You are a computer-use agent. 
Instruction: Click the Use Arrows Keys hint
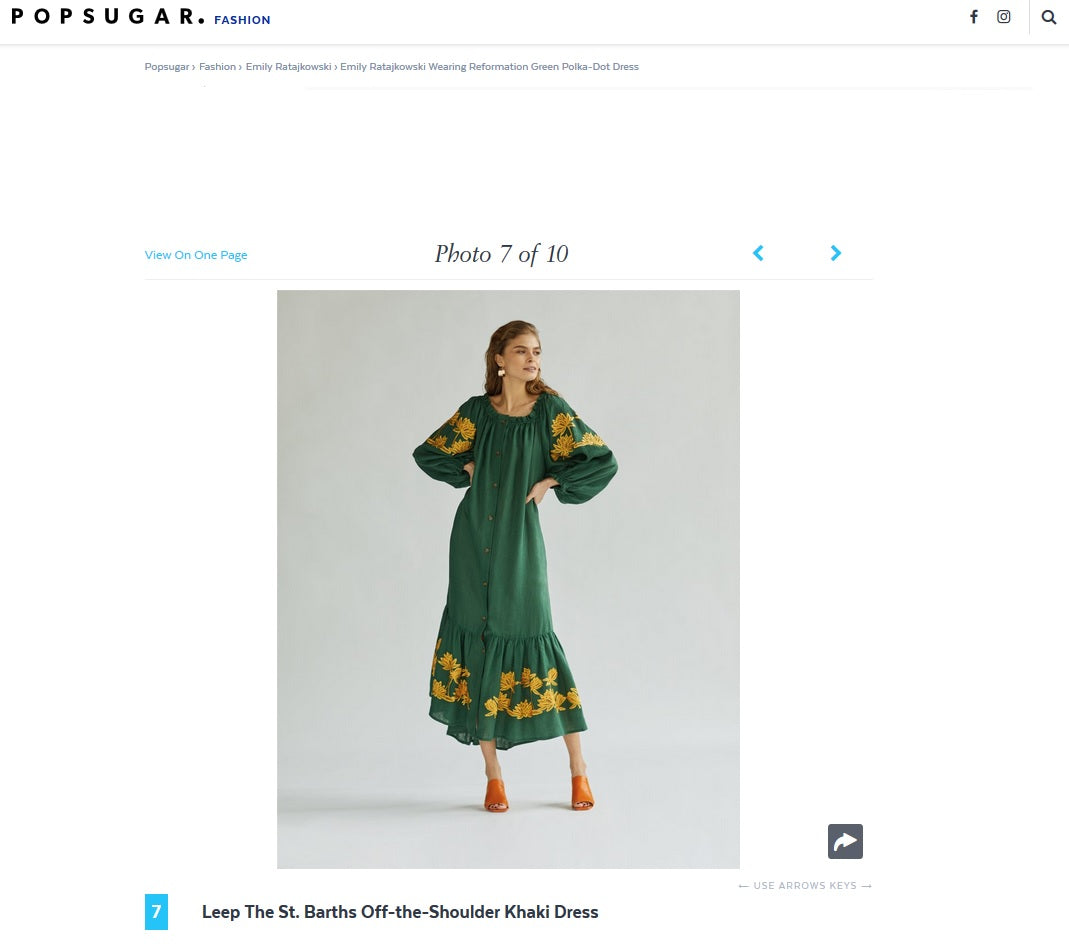pyautogui.click(x=805, y=886)
